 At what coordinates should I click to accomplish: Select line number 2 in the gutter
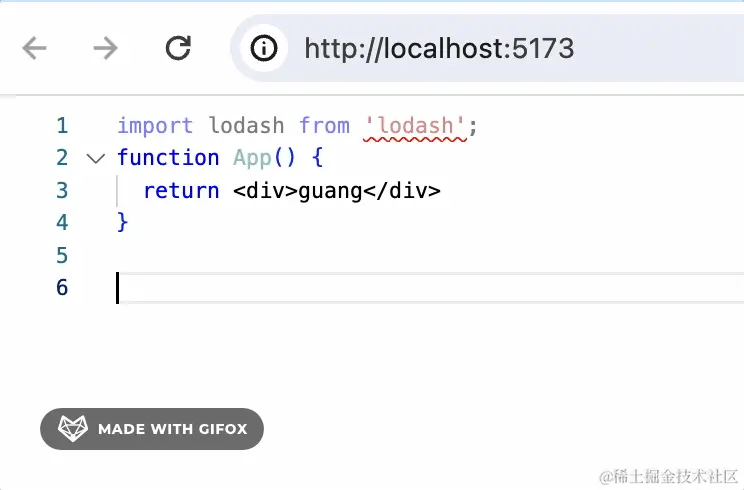[x=62, y=157]
